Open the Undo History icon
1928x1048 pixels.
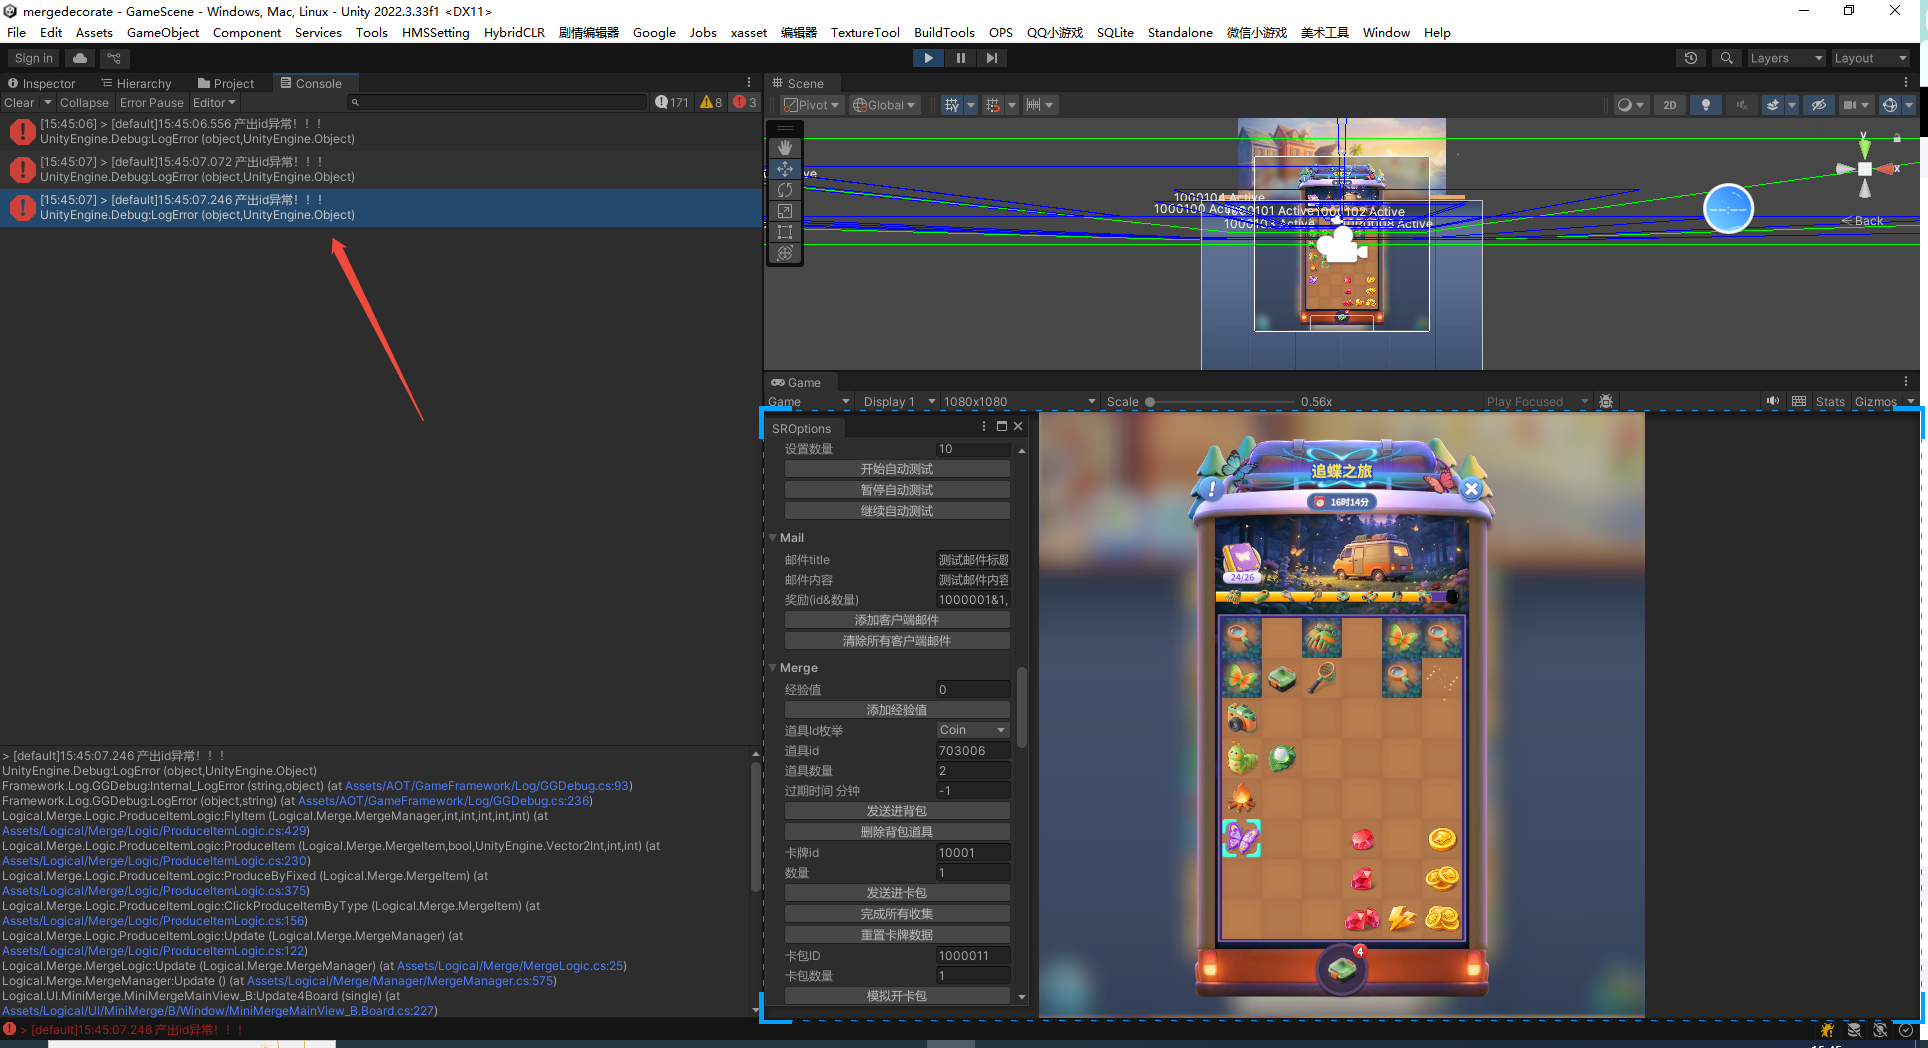pos(1691,58)
